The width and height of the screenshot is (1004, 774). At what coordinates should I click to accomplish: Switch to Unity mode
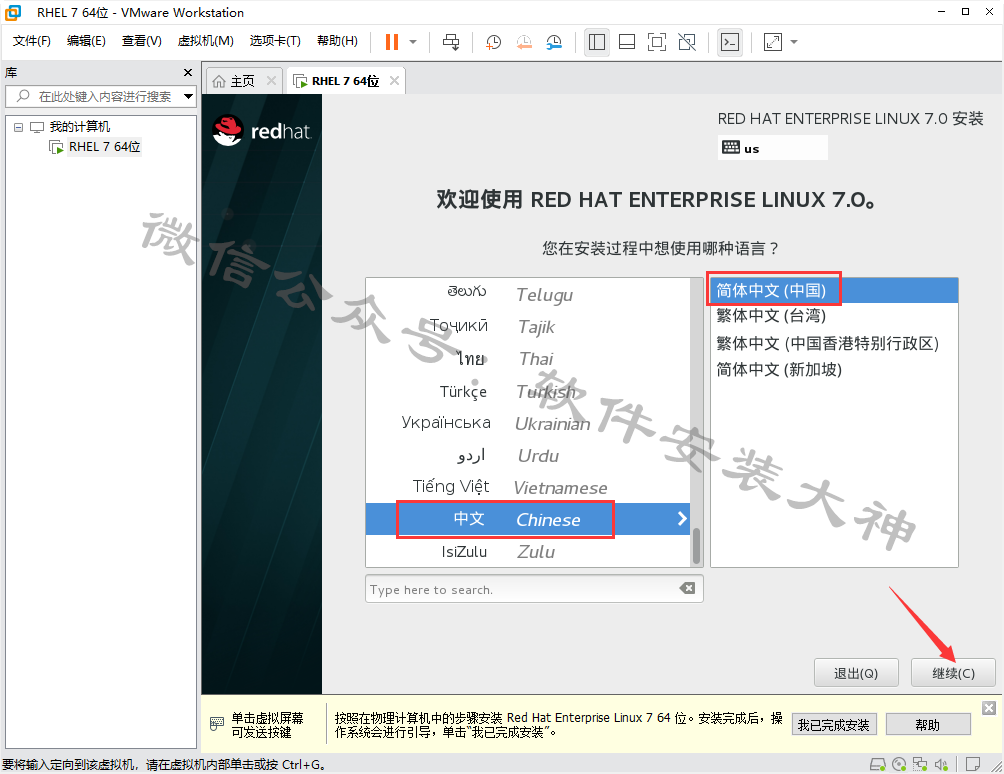(687, 42)
